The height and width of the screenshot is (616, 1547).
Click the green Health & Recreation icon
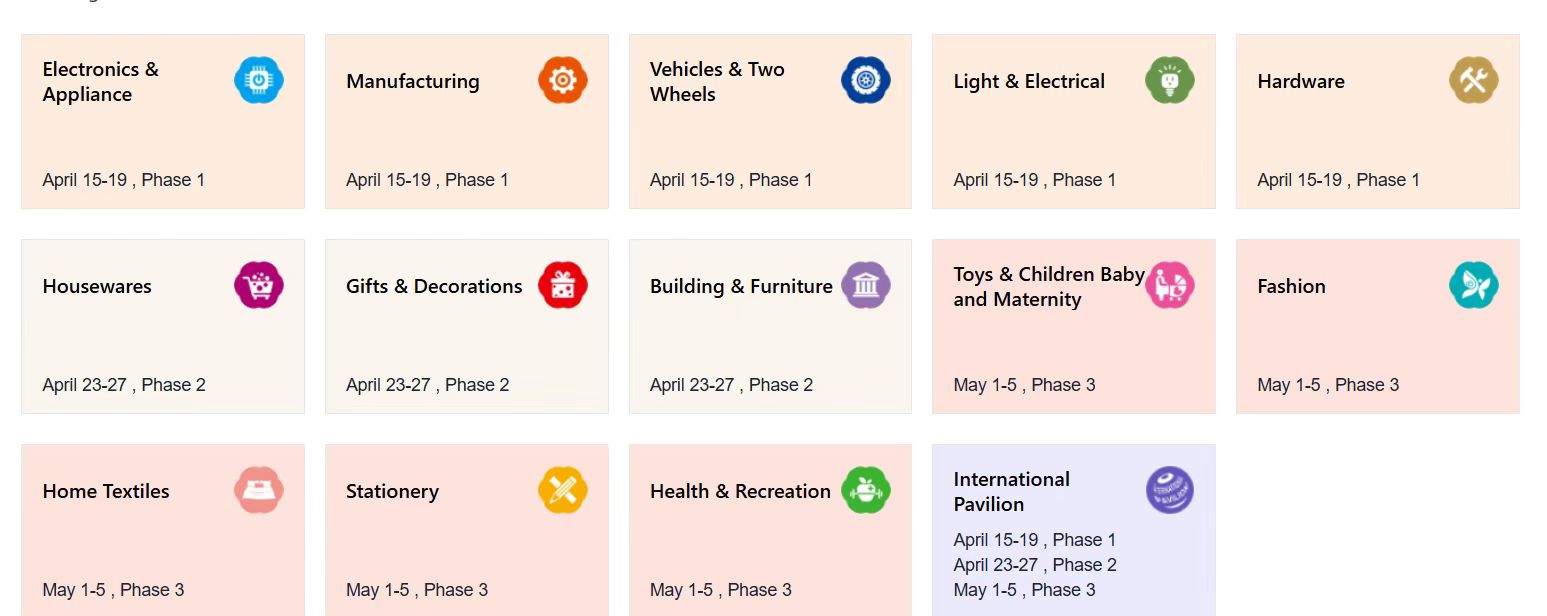[x=866, y=491]
